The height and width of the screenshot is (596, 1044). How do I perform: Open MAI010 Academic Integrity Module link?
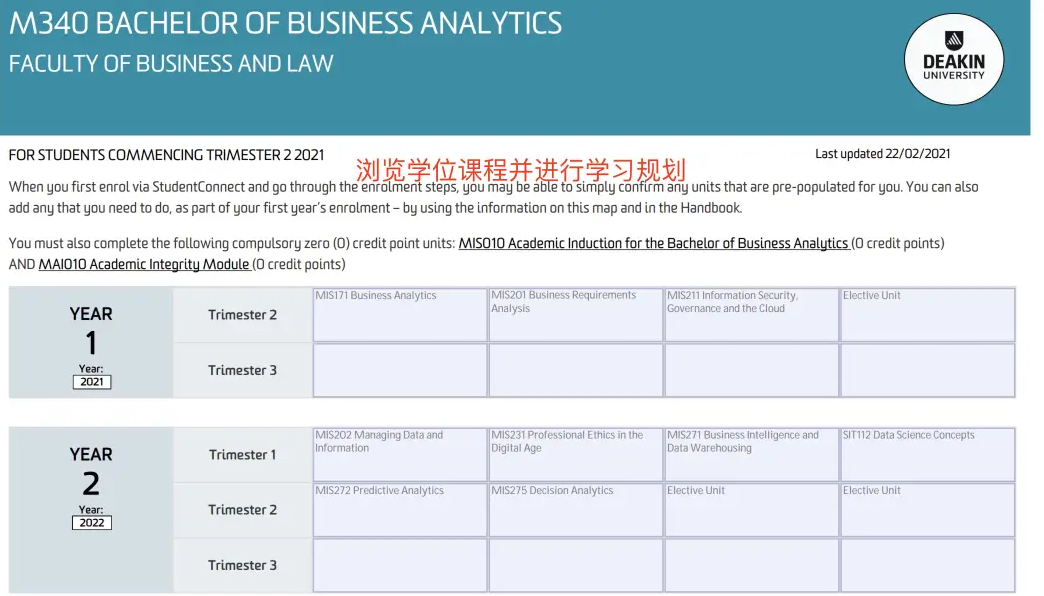click(144, 264)
